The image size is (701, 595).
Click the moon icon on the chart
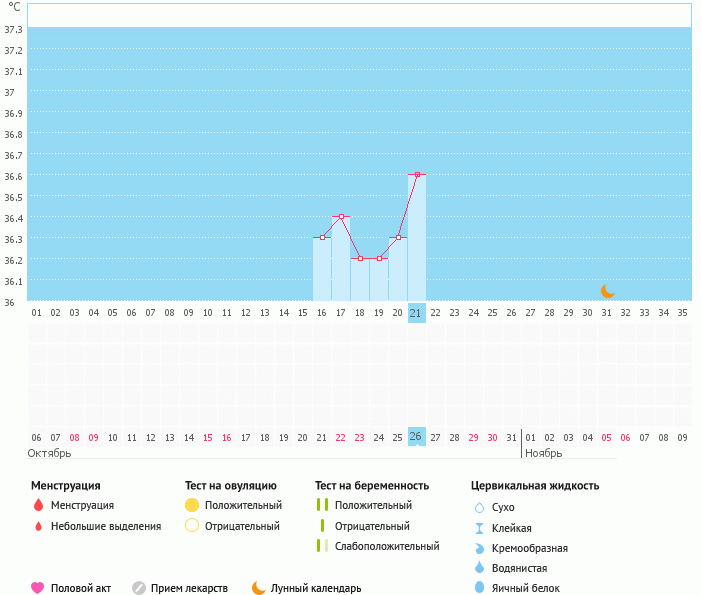point(607,290)
